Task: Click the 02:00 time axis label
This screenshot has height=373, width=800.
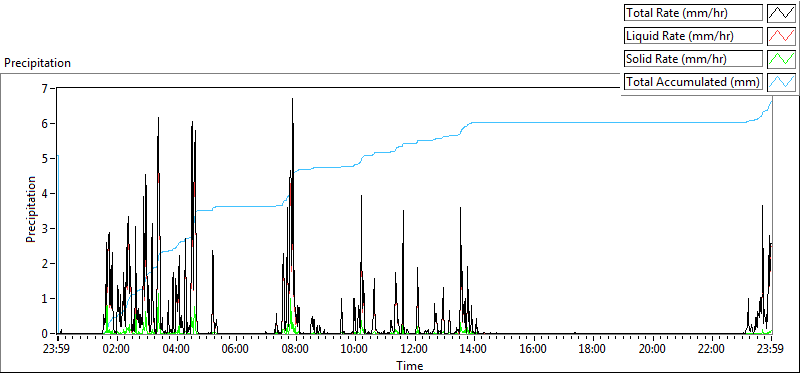Action: [x=117, y=350]
